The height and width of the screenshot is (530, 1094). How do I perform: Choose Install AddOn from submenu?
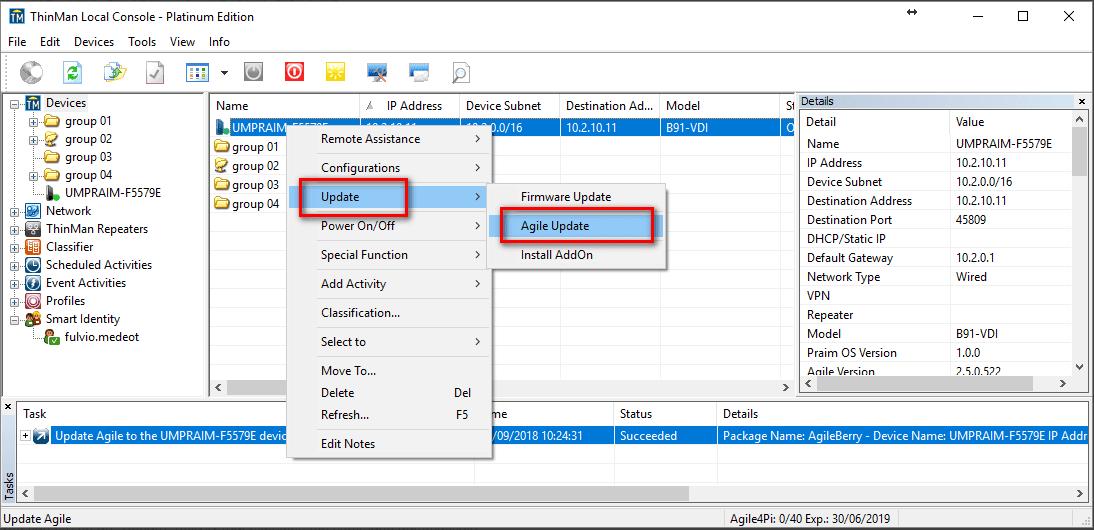576,255
